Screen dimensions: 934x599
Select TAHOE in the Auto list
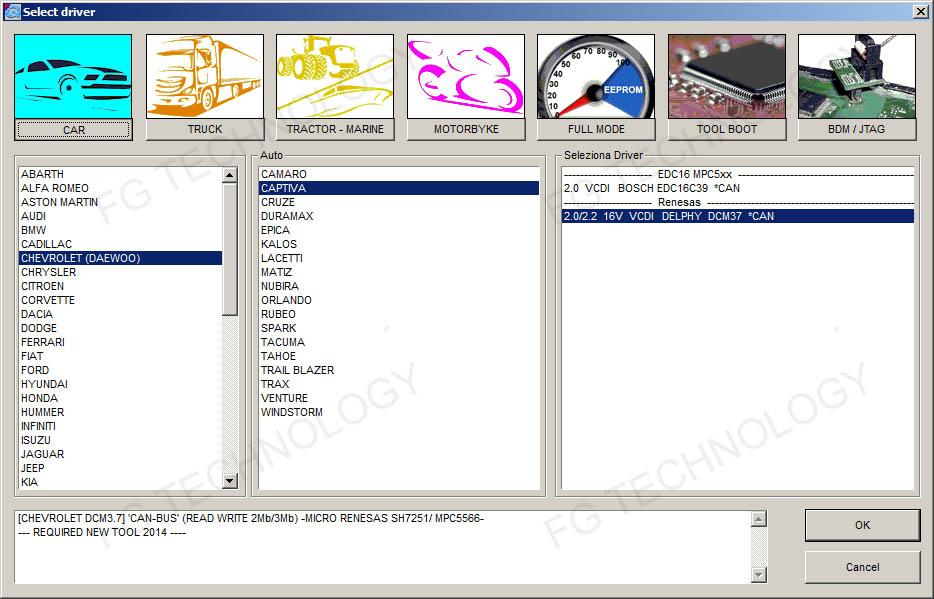coord(399,356)
